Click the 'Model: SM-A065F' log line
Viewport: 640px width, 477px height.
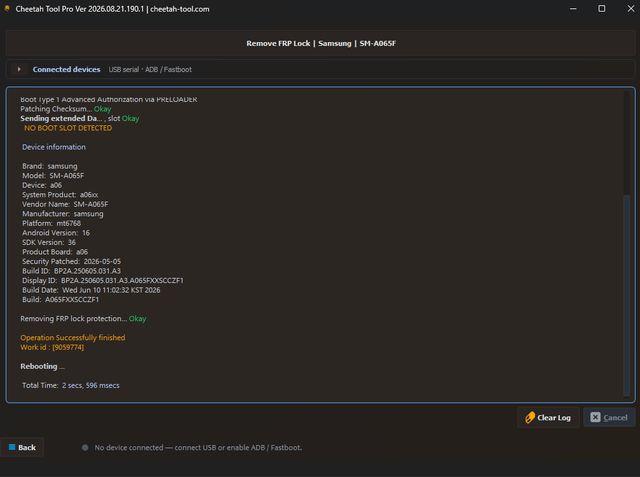click(x=53, y=175)
